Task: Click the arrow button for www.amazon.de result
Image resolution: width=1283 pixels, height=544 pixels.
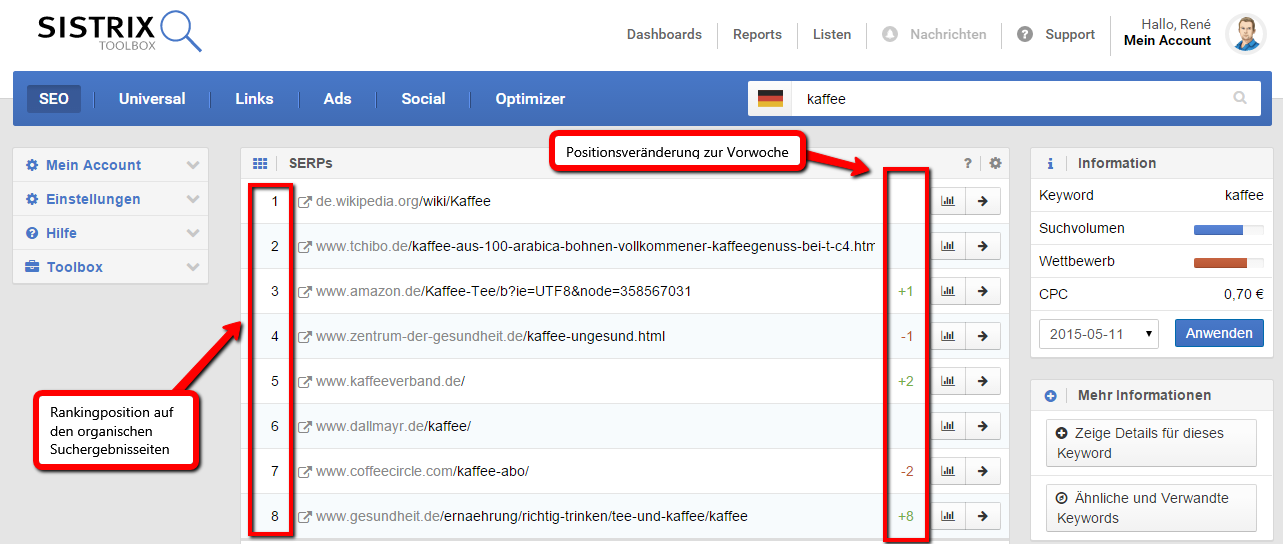Action: click(x=982, y=291)
